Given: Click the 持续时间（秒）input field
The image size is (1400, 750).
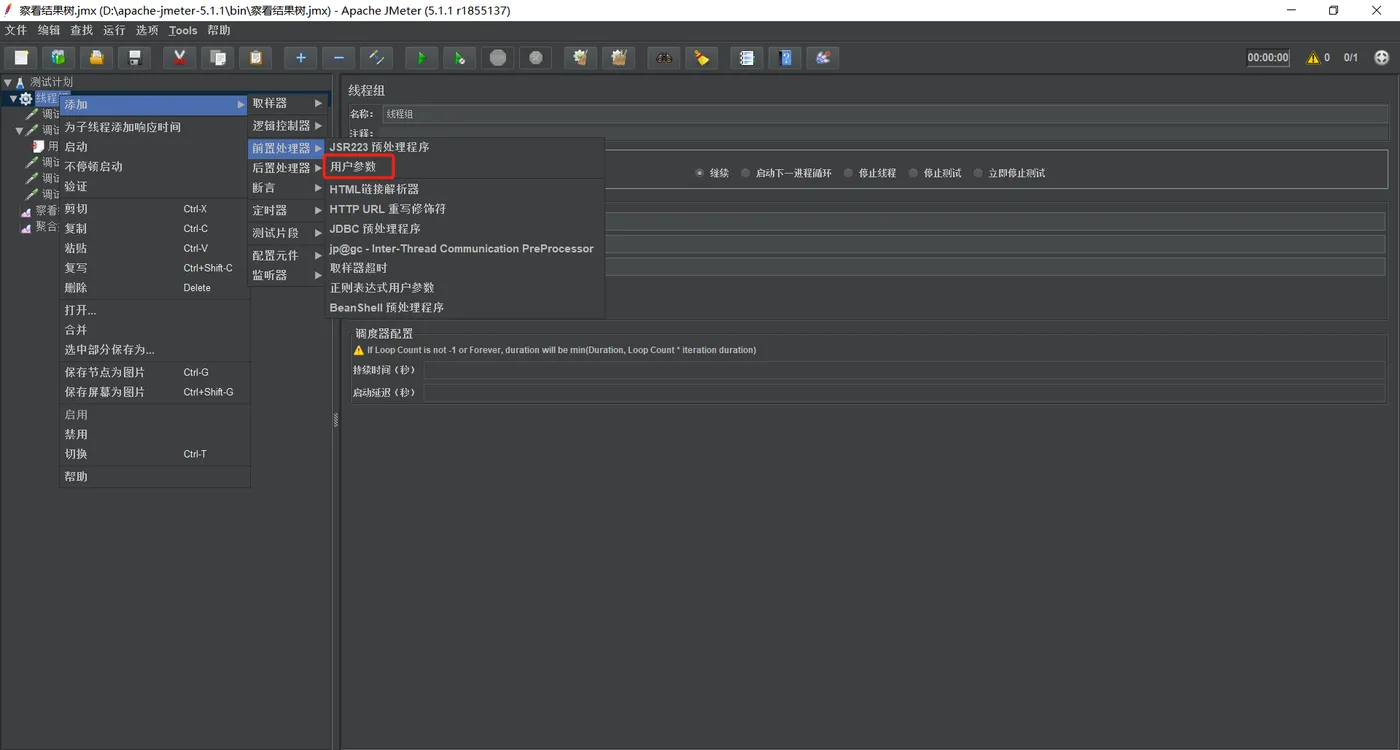Looking at the screenshot, I should click(904, 370).
